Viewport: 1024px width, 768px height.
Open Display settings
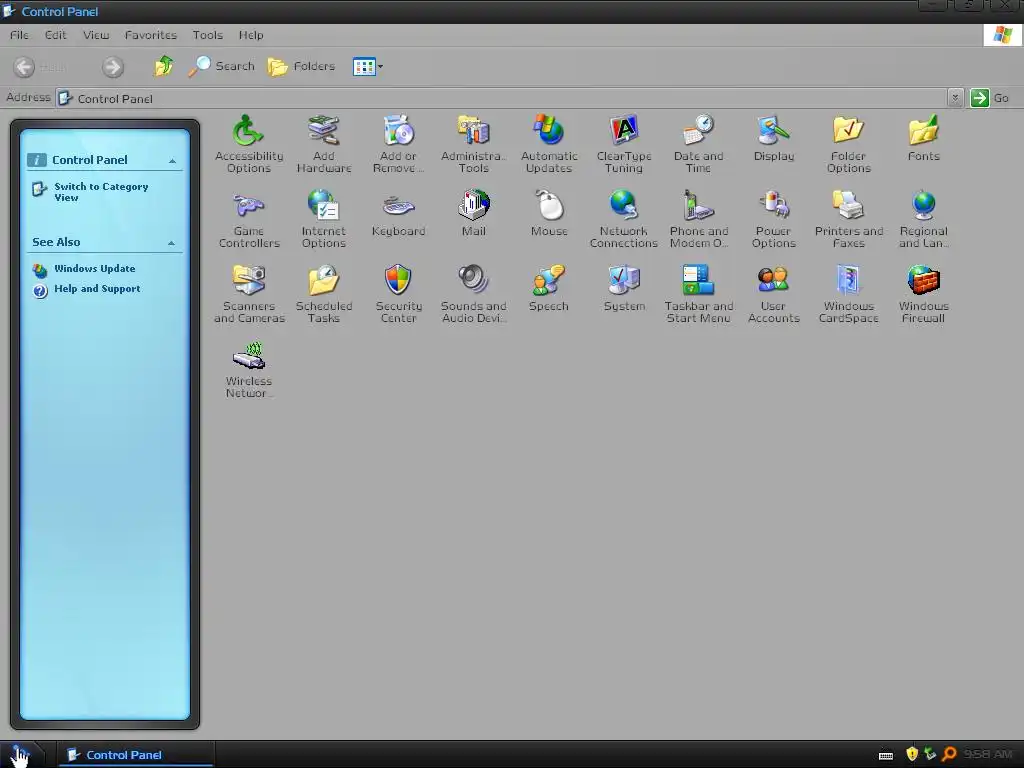[773, 138]
